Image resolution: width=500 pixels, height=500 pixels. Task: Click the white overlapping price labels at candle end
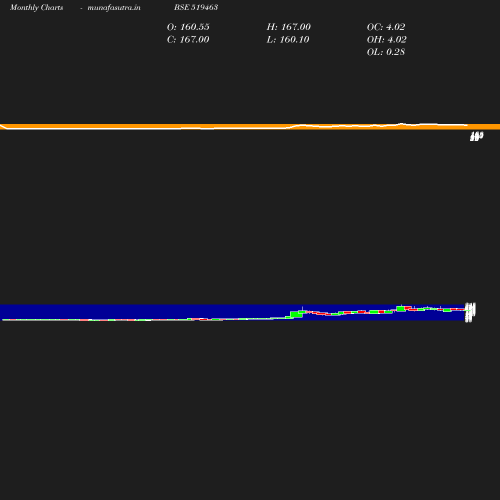[470, 312]
